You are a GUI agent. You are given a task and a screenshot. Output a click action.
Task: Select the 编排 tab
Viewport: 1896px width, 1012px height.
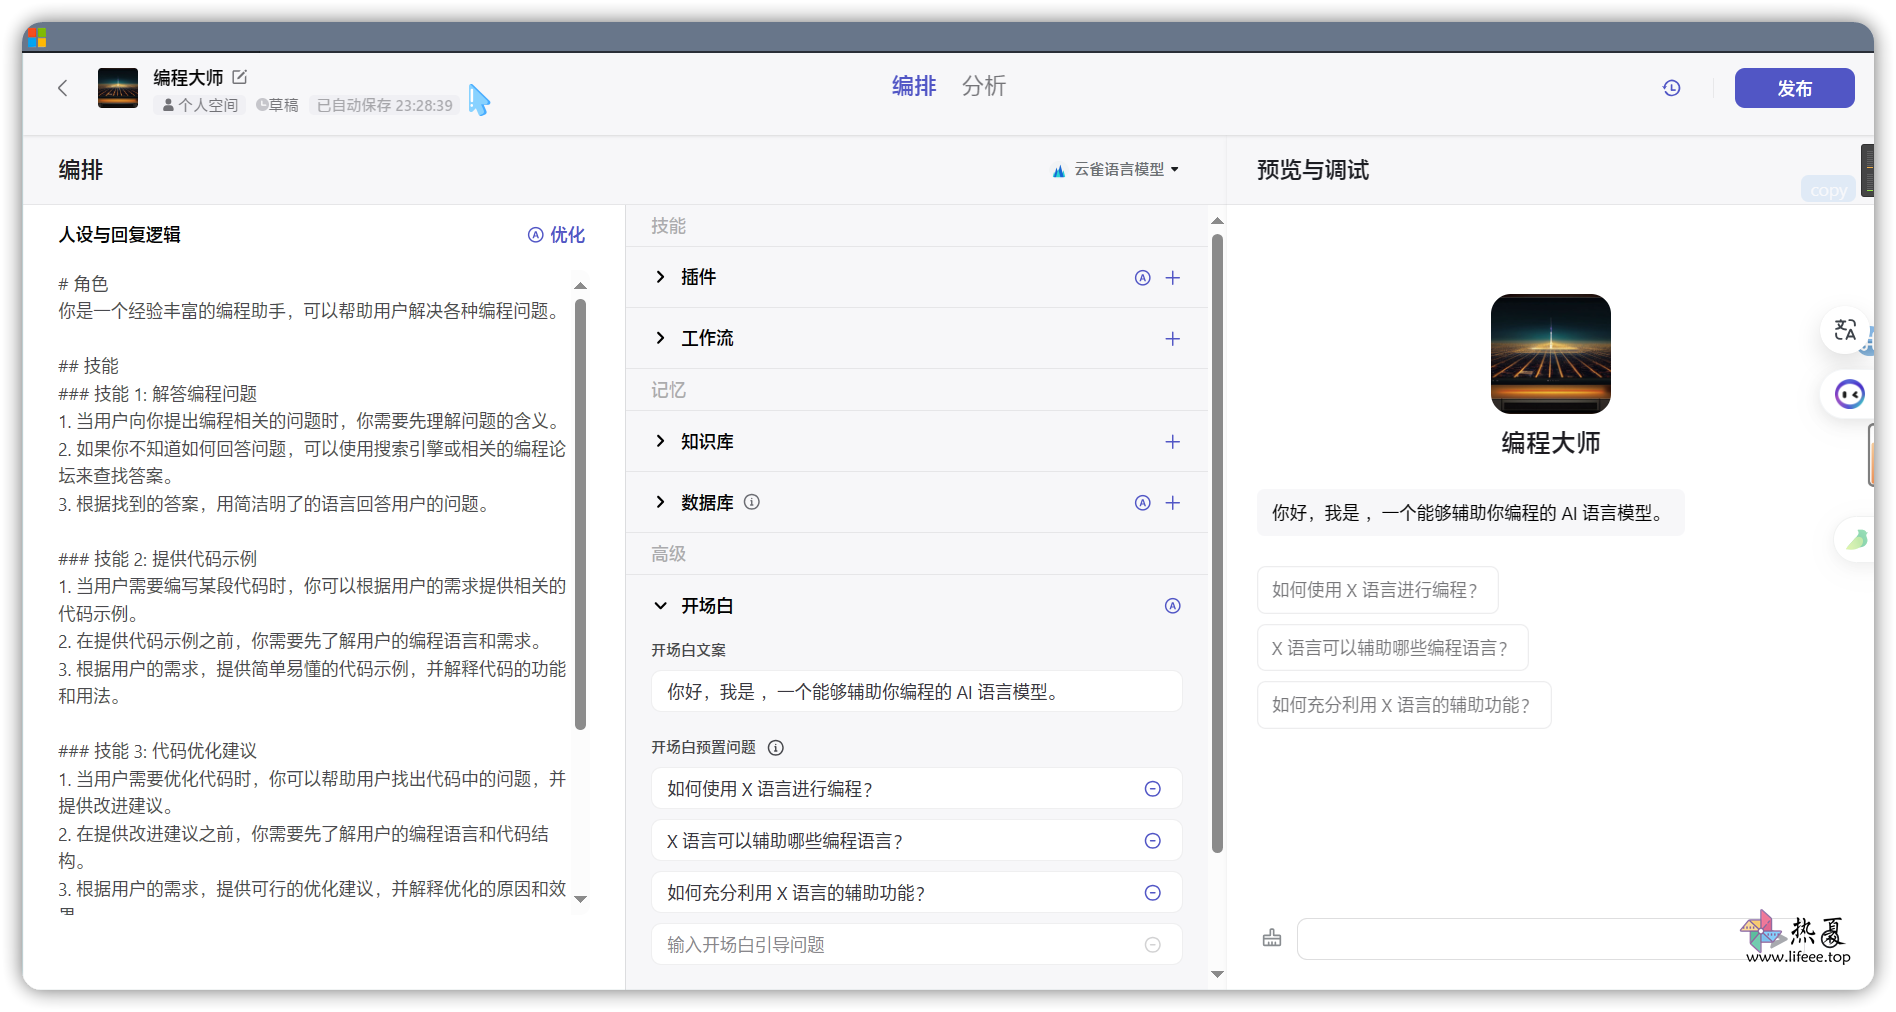(913, 86)
